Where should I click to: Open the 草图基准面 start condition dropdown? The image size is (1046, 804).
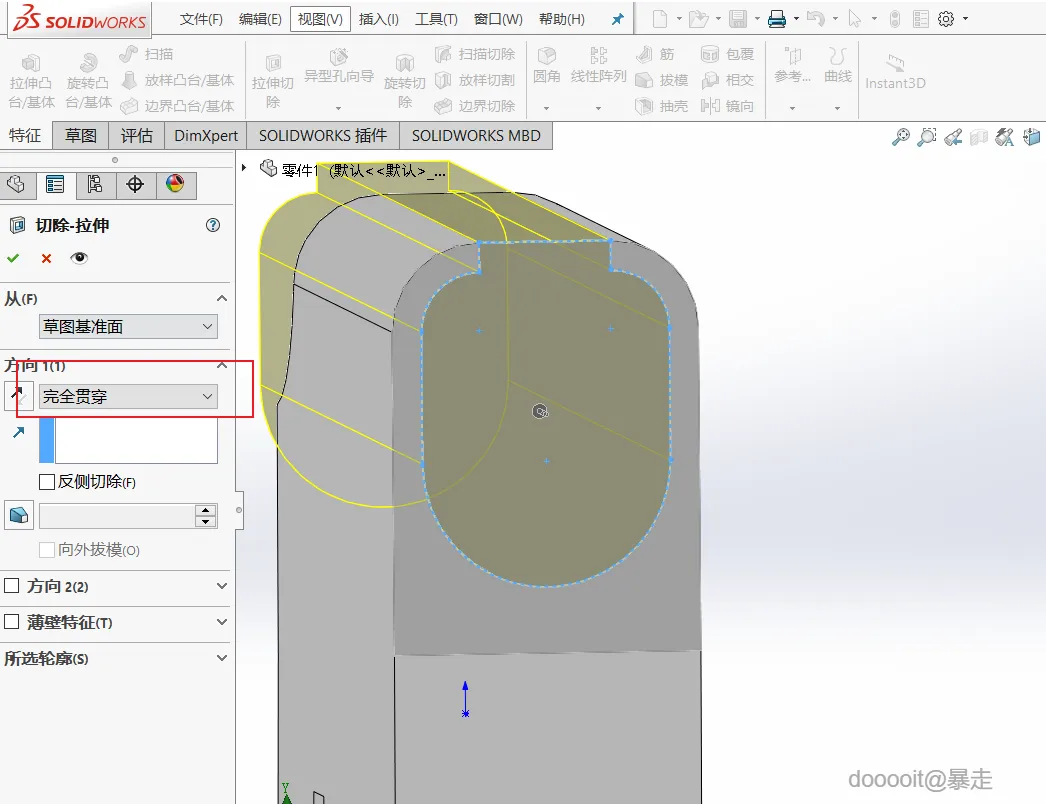[127, 327]
